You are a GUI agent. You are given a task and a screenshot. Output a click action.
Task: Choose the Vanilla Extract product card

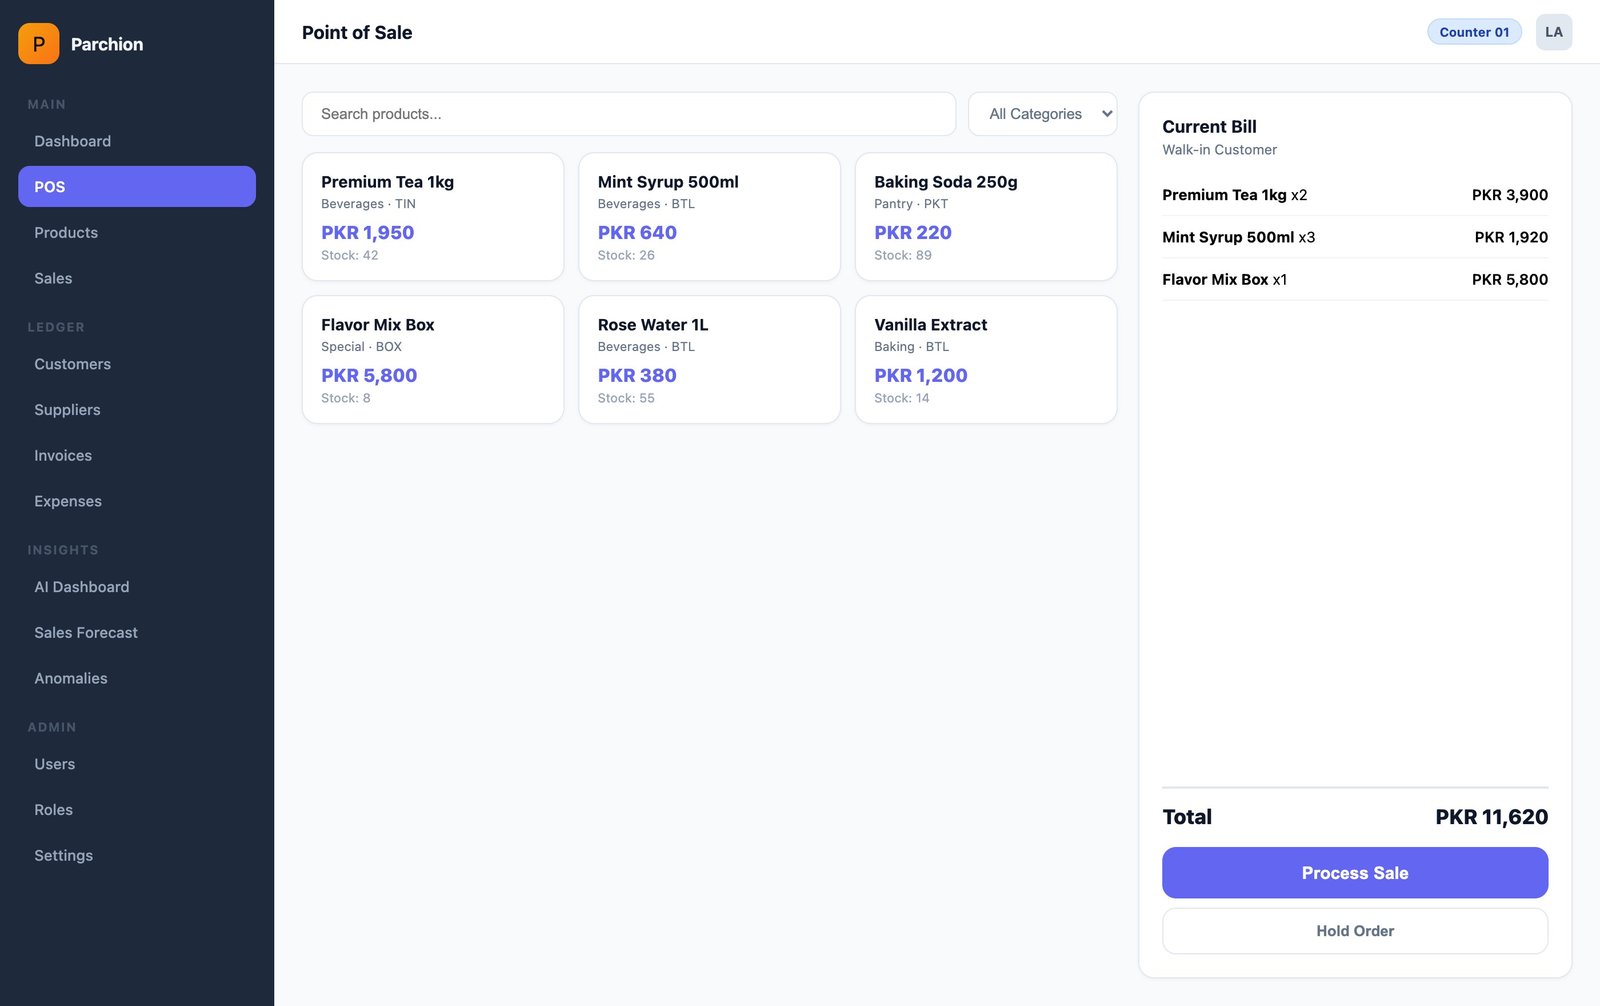(x=985, y=360)
